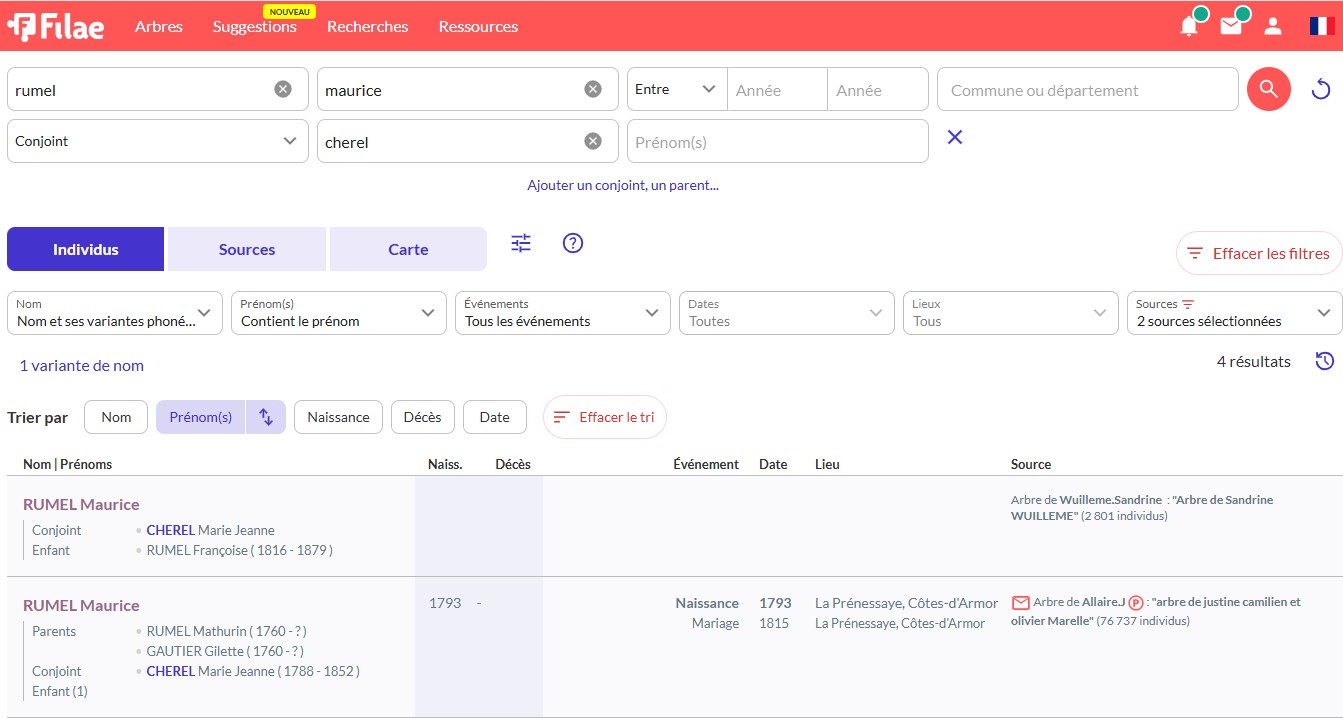Image resolution: width=1343 pixels, height=718 pixels.
Task: Expand the Nom variants filter dropdown
Action: [115, 313]
